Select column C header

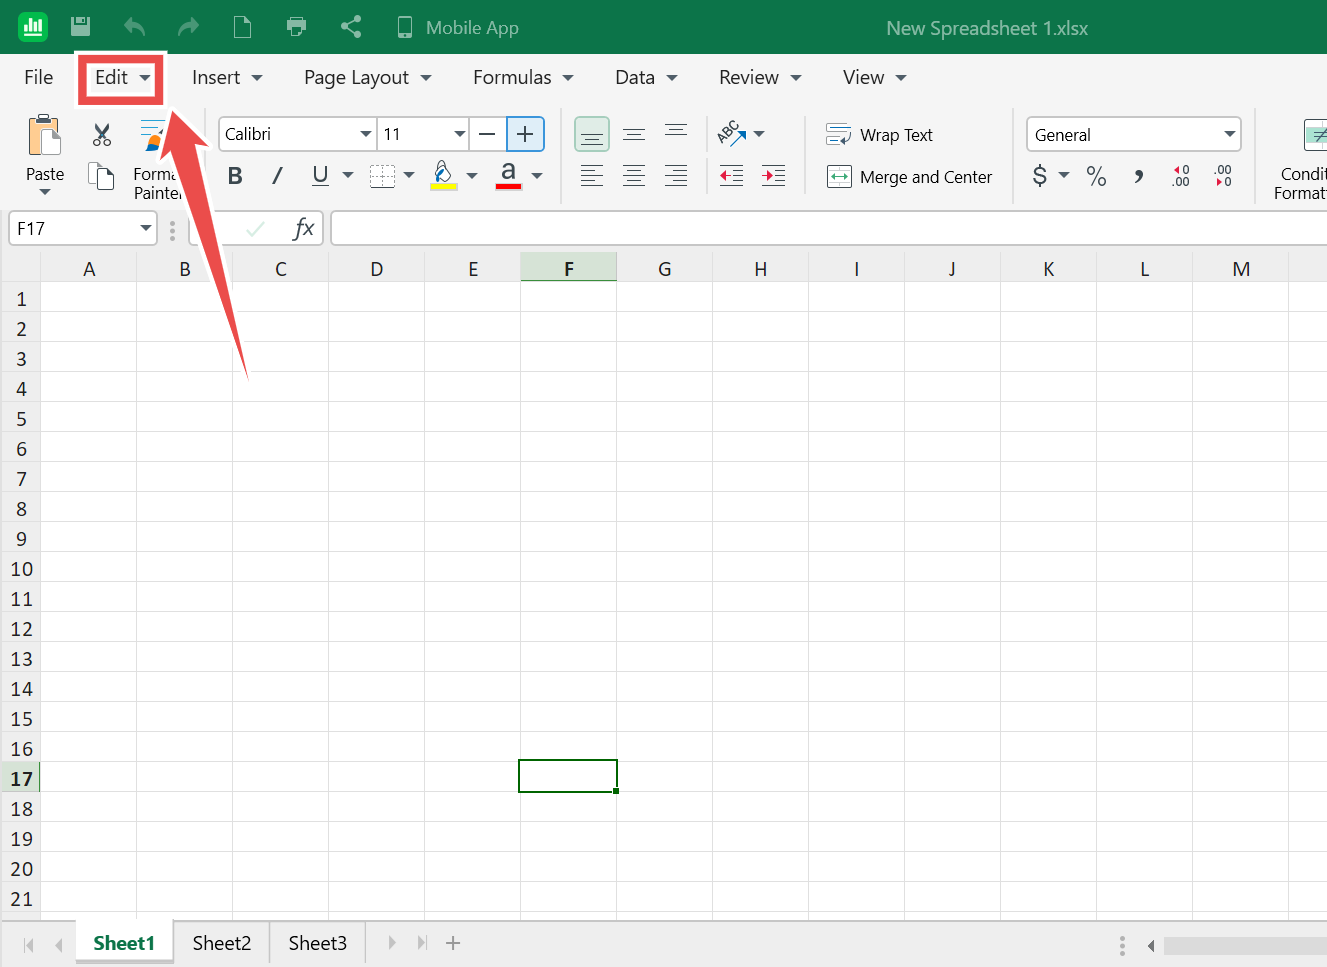[x=281, y=268]
